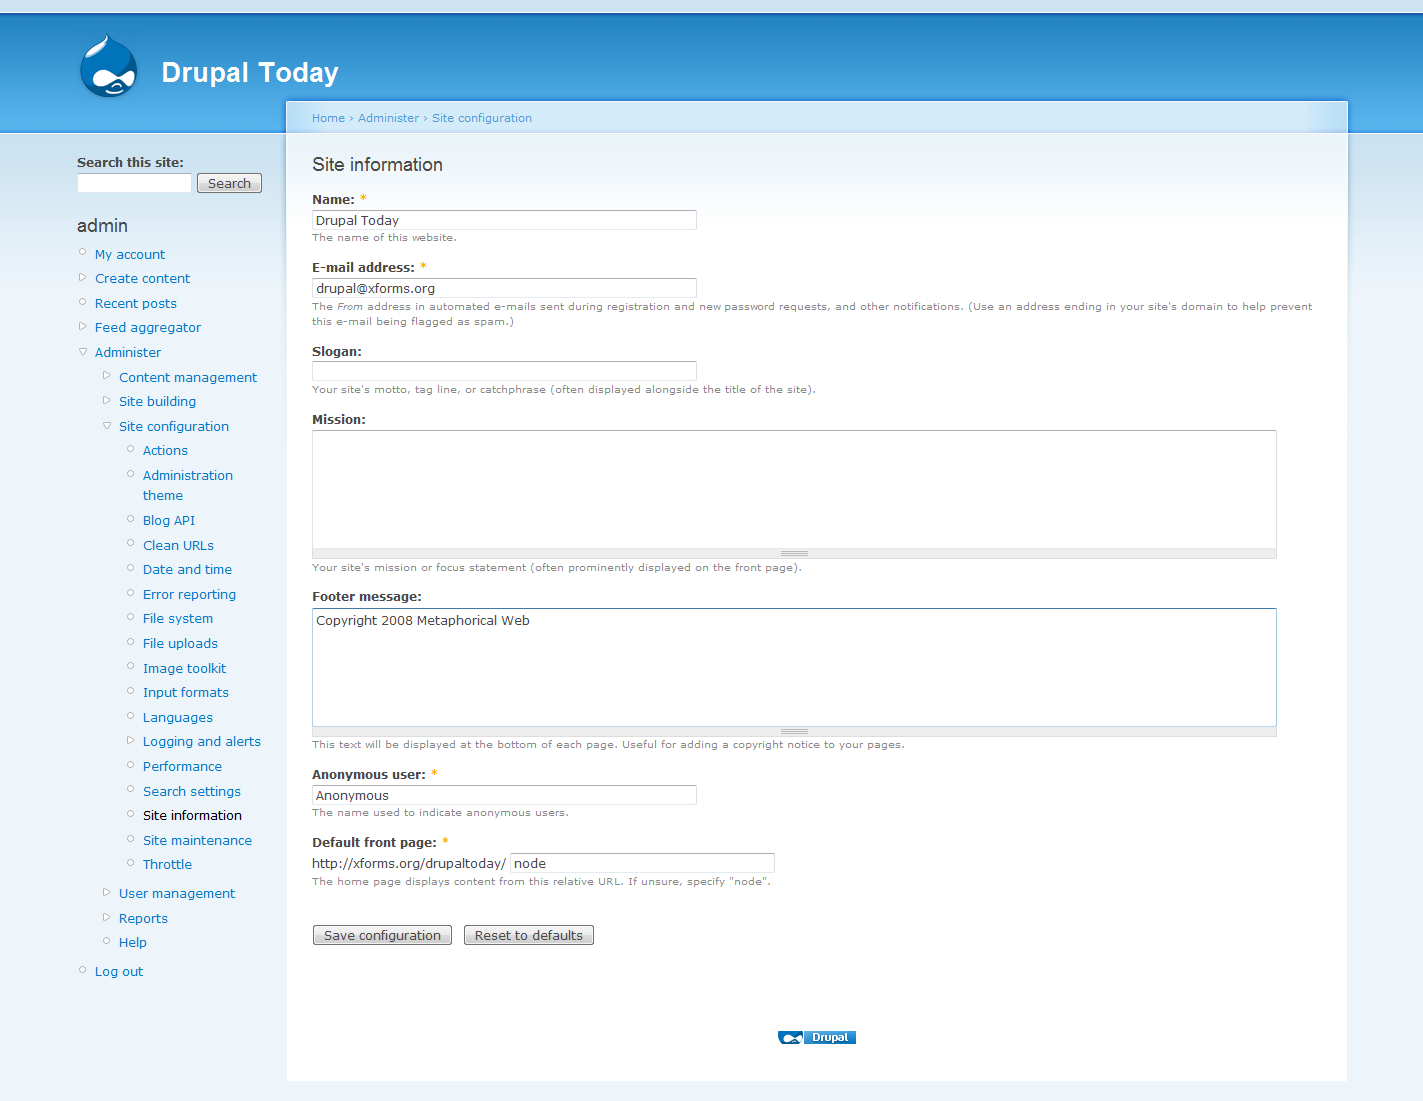Open My account menu link

pos(130,254)
